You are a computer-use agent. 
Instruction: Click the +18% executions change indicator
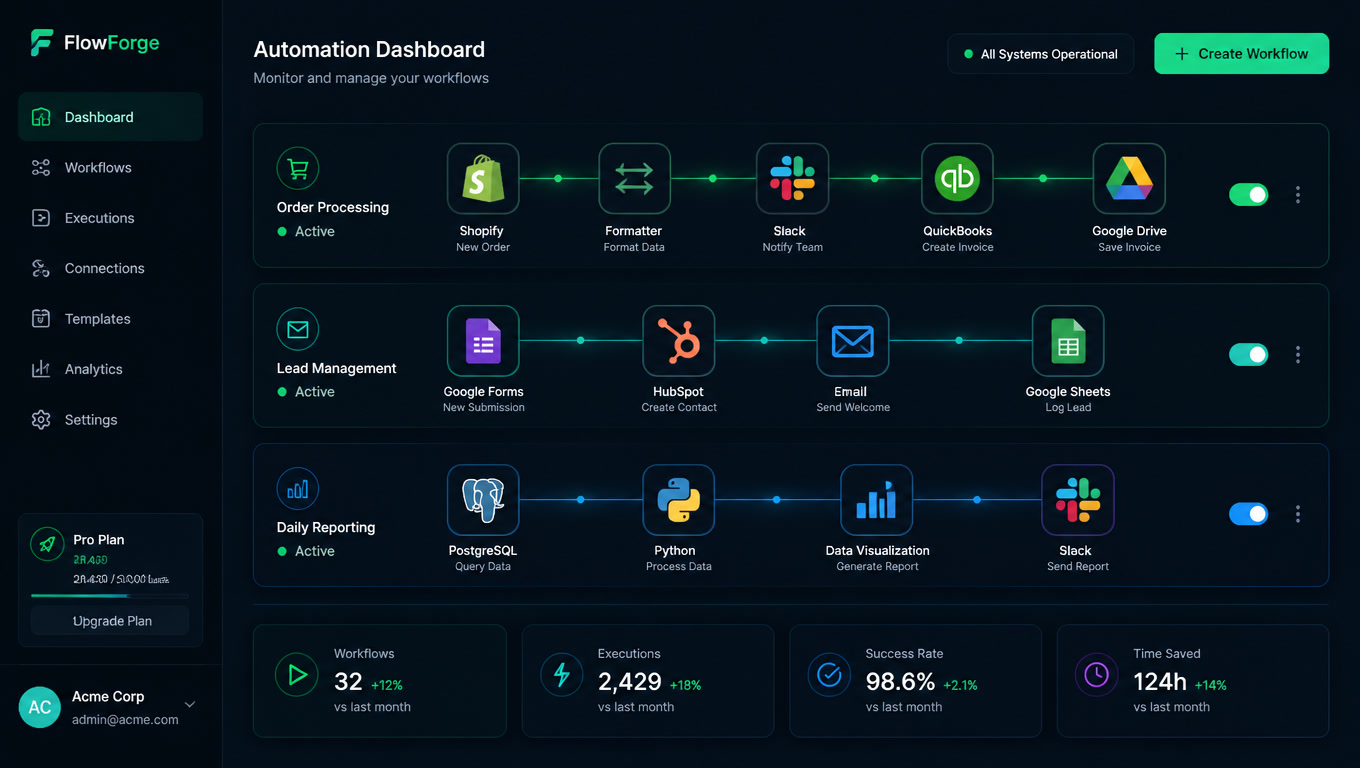[686, 686]
